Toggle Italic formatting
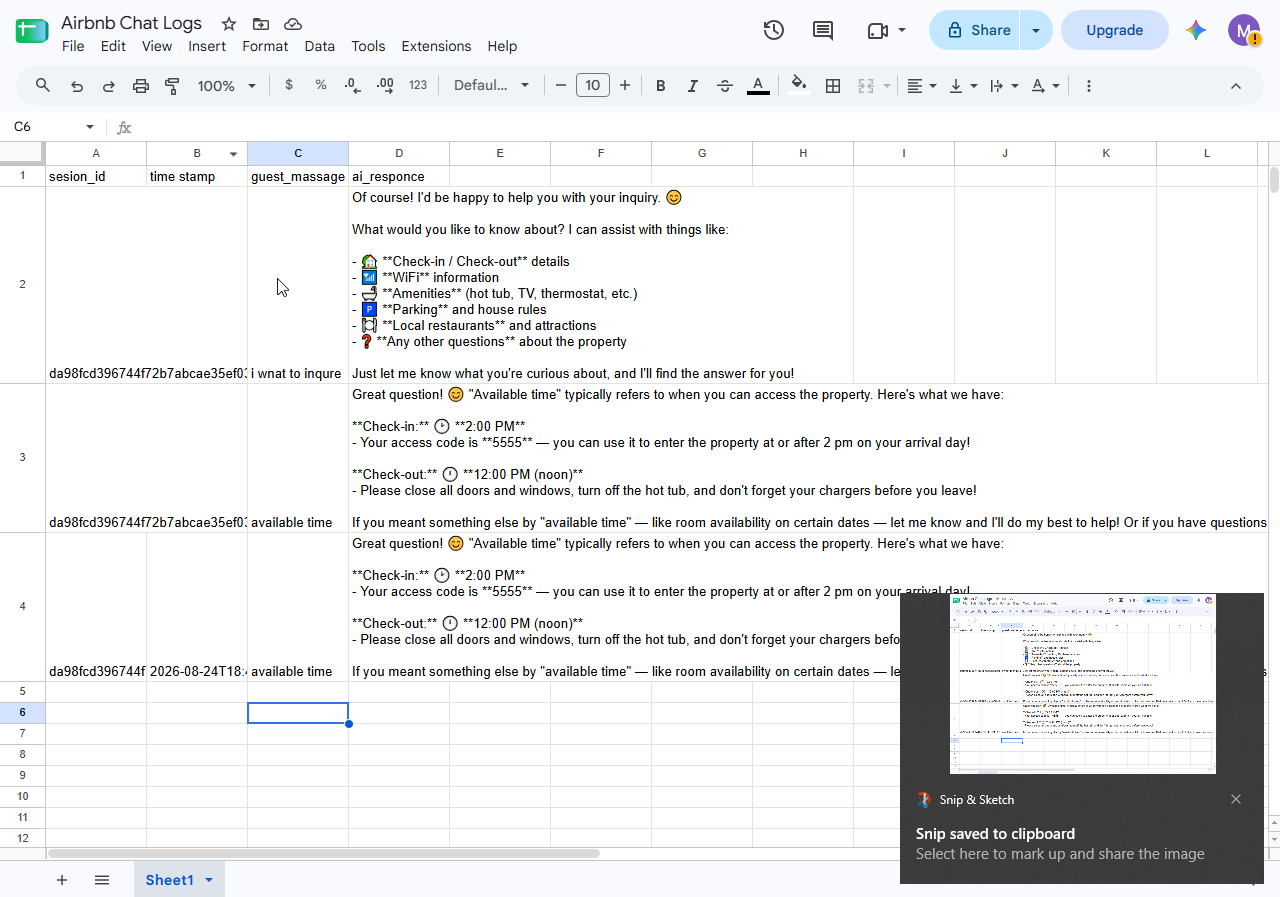This screenshot has height=897, width=1280. coord(692,86)
